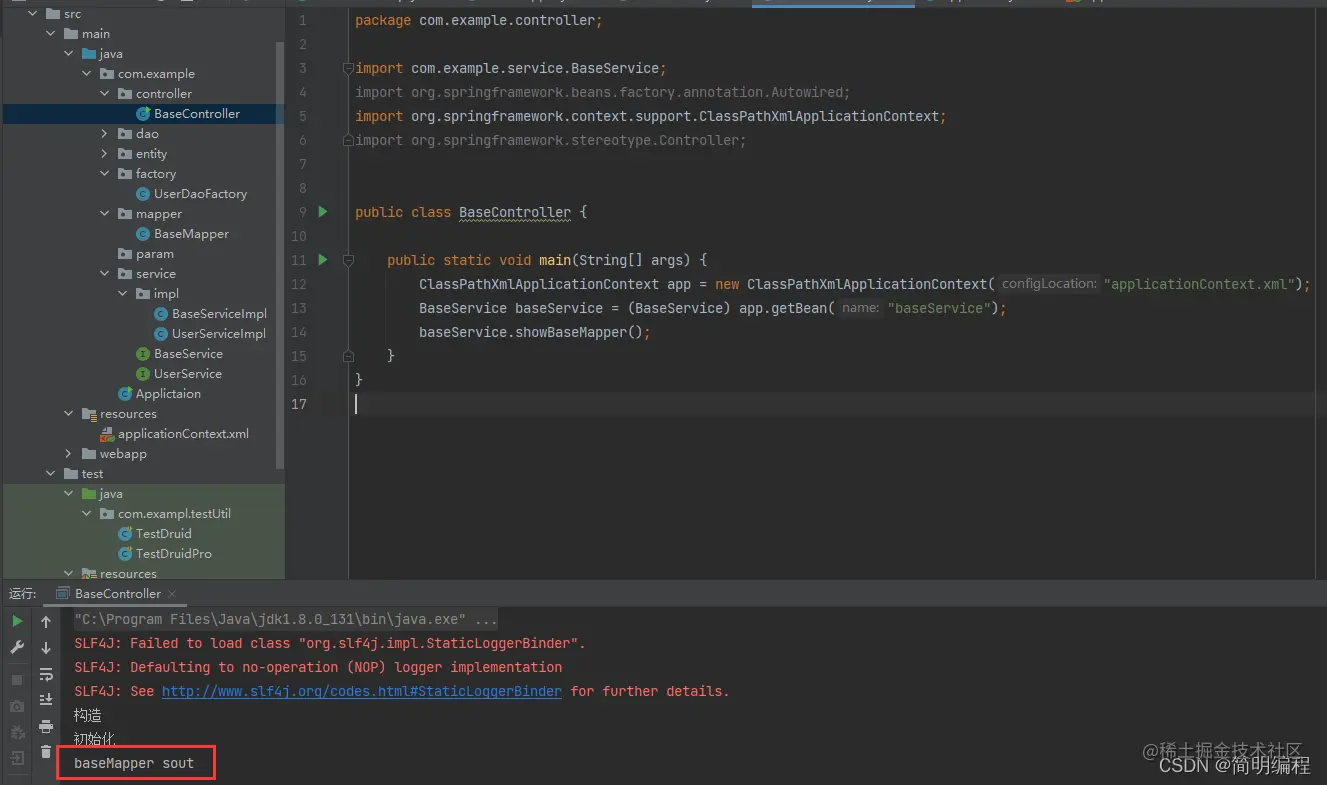Switch to BaseController run tab
The height and width of the screenshot is (785, 1327).
[118, 594]
